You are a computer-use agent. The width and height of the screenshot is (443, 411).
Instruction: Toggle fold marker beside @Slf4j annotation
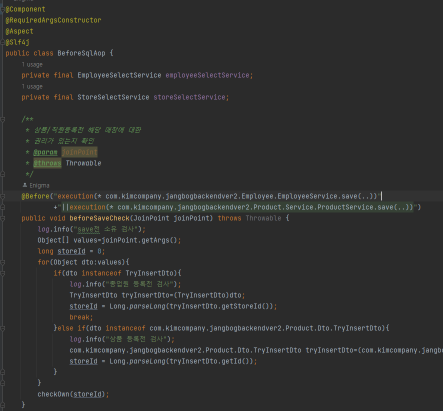[x=2, y=42]
